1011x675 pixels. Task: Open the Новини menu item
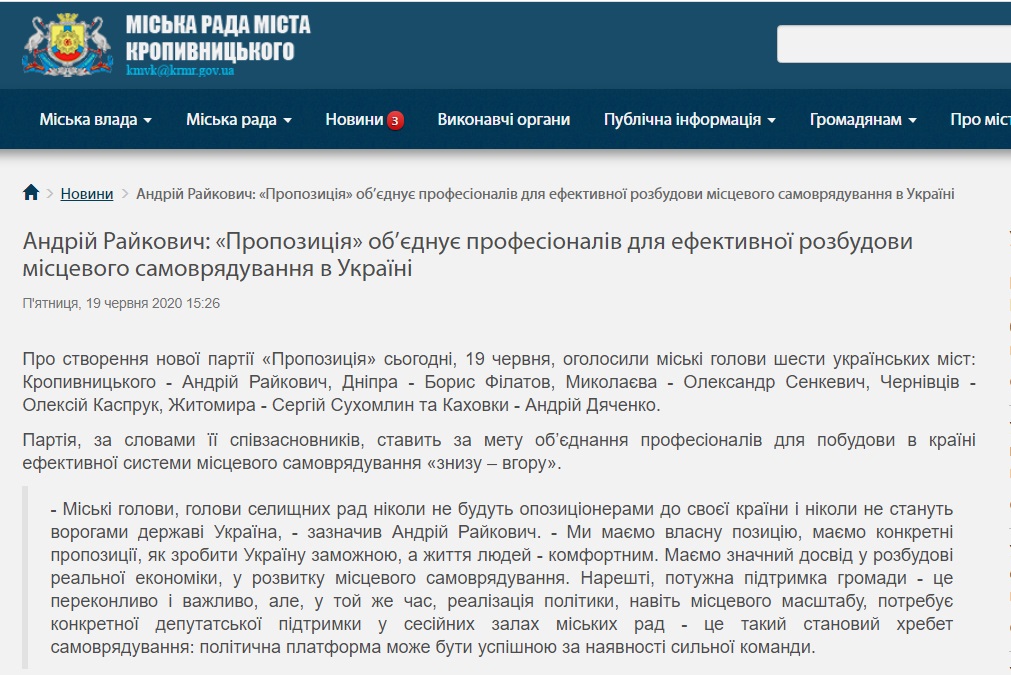coord(355,119)
